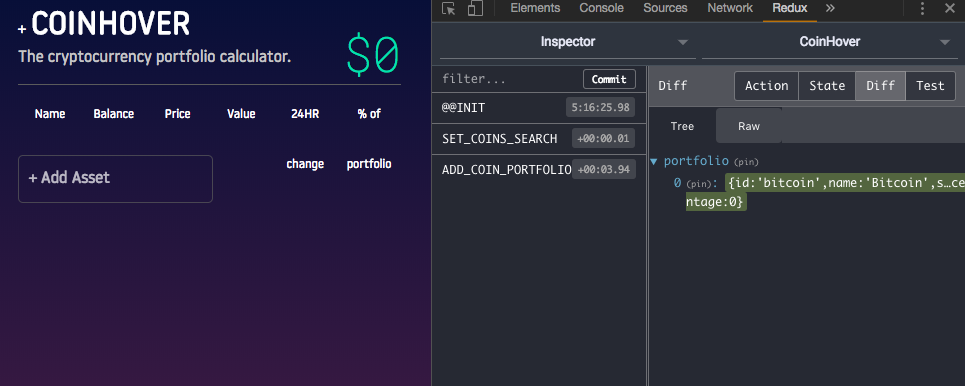This screenshot has height=386, width=965.
Task: Select the ADD_COIN_PORTFOLIO action
Action: pyautogui.click(x=539, y=169)
